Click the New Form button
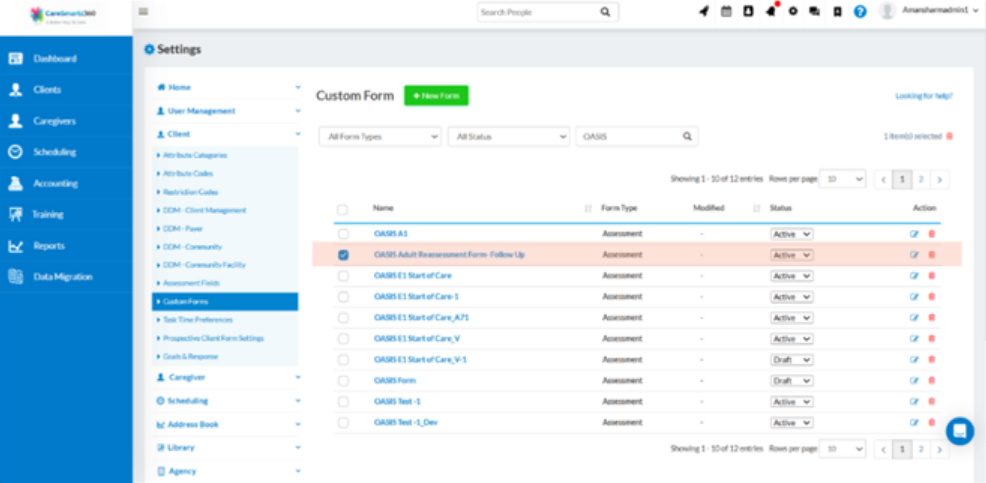 click(436, 96)
